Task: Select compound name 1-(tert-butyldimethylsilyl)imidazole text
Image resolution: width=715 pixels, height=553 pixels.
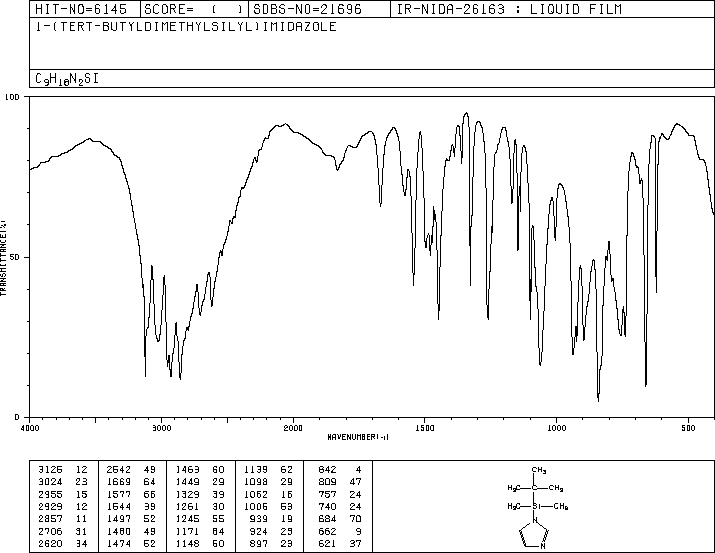Action: (186, 27)
